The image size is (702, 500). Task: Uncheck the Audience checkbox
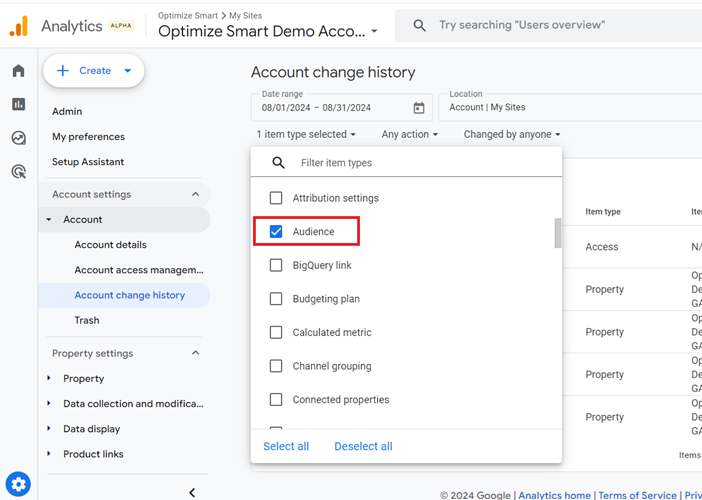tap(276, 231)
